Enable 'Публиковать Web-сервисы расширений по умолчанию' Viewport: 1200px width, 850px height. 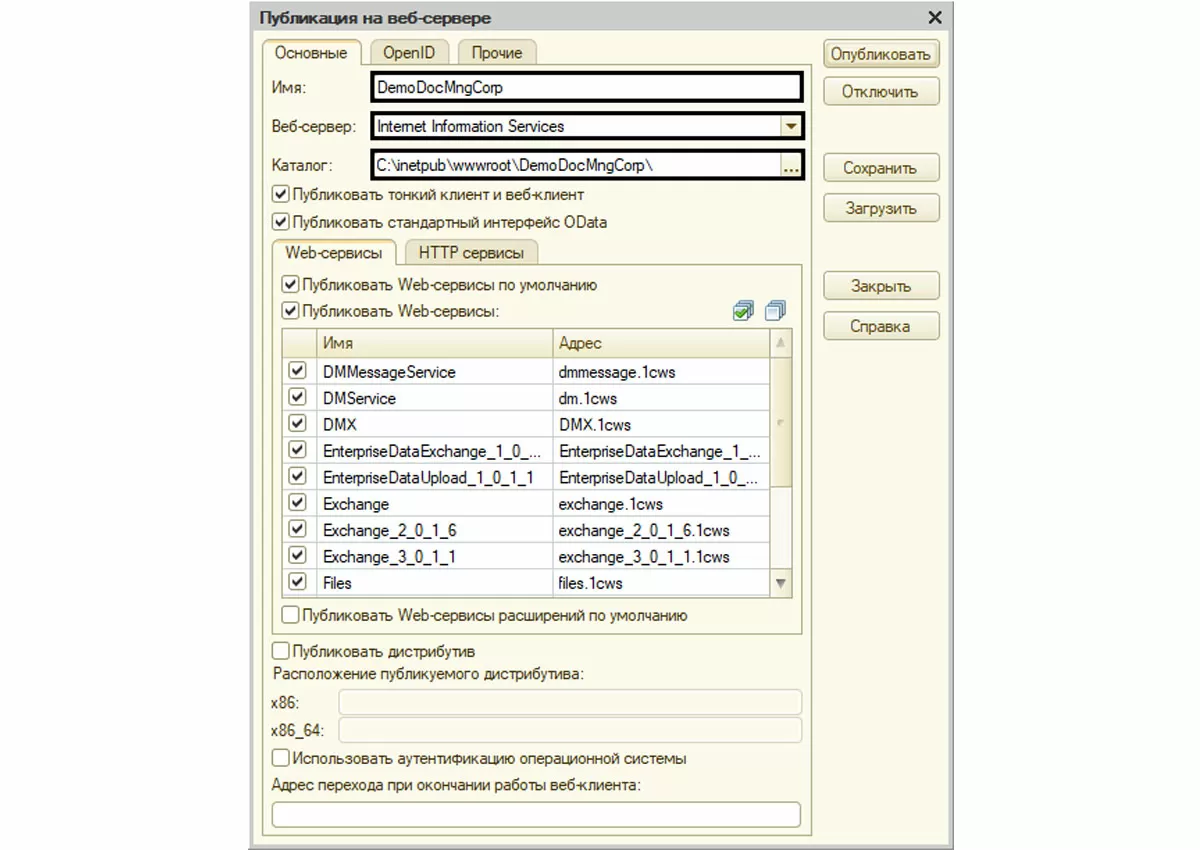click(x=290, y=615)
